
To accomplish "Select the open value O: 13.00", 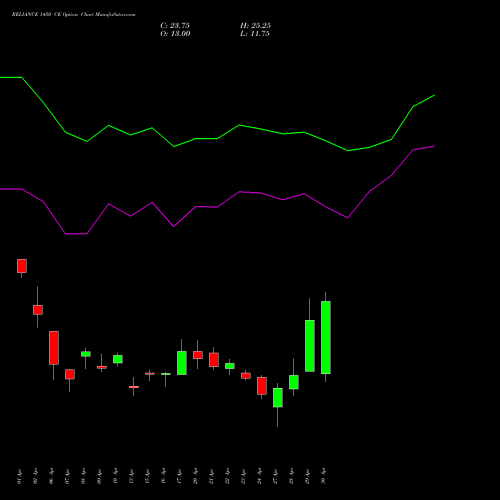I will tap(175, 34).
